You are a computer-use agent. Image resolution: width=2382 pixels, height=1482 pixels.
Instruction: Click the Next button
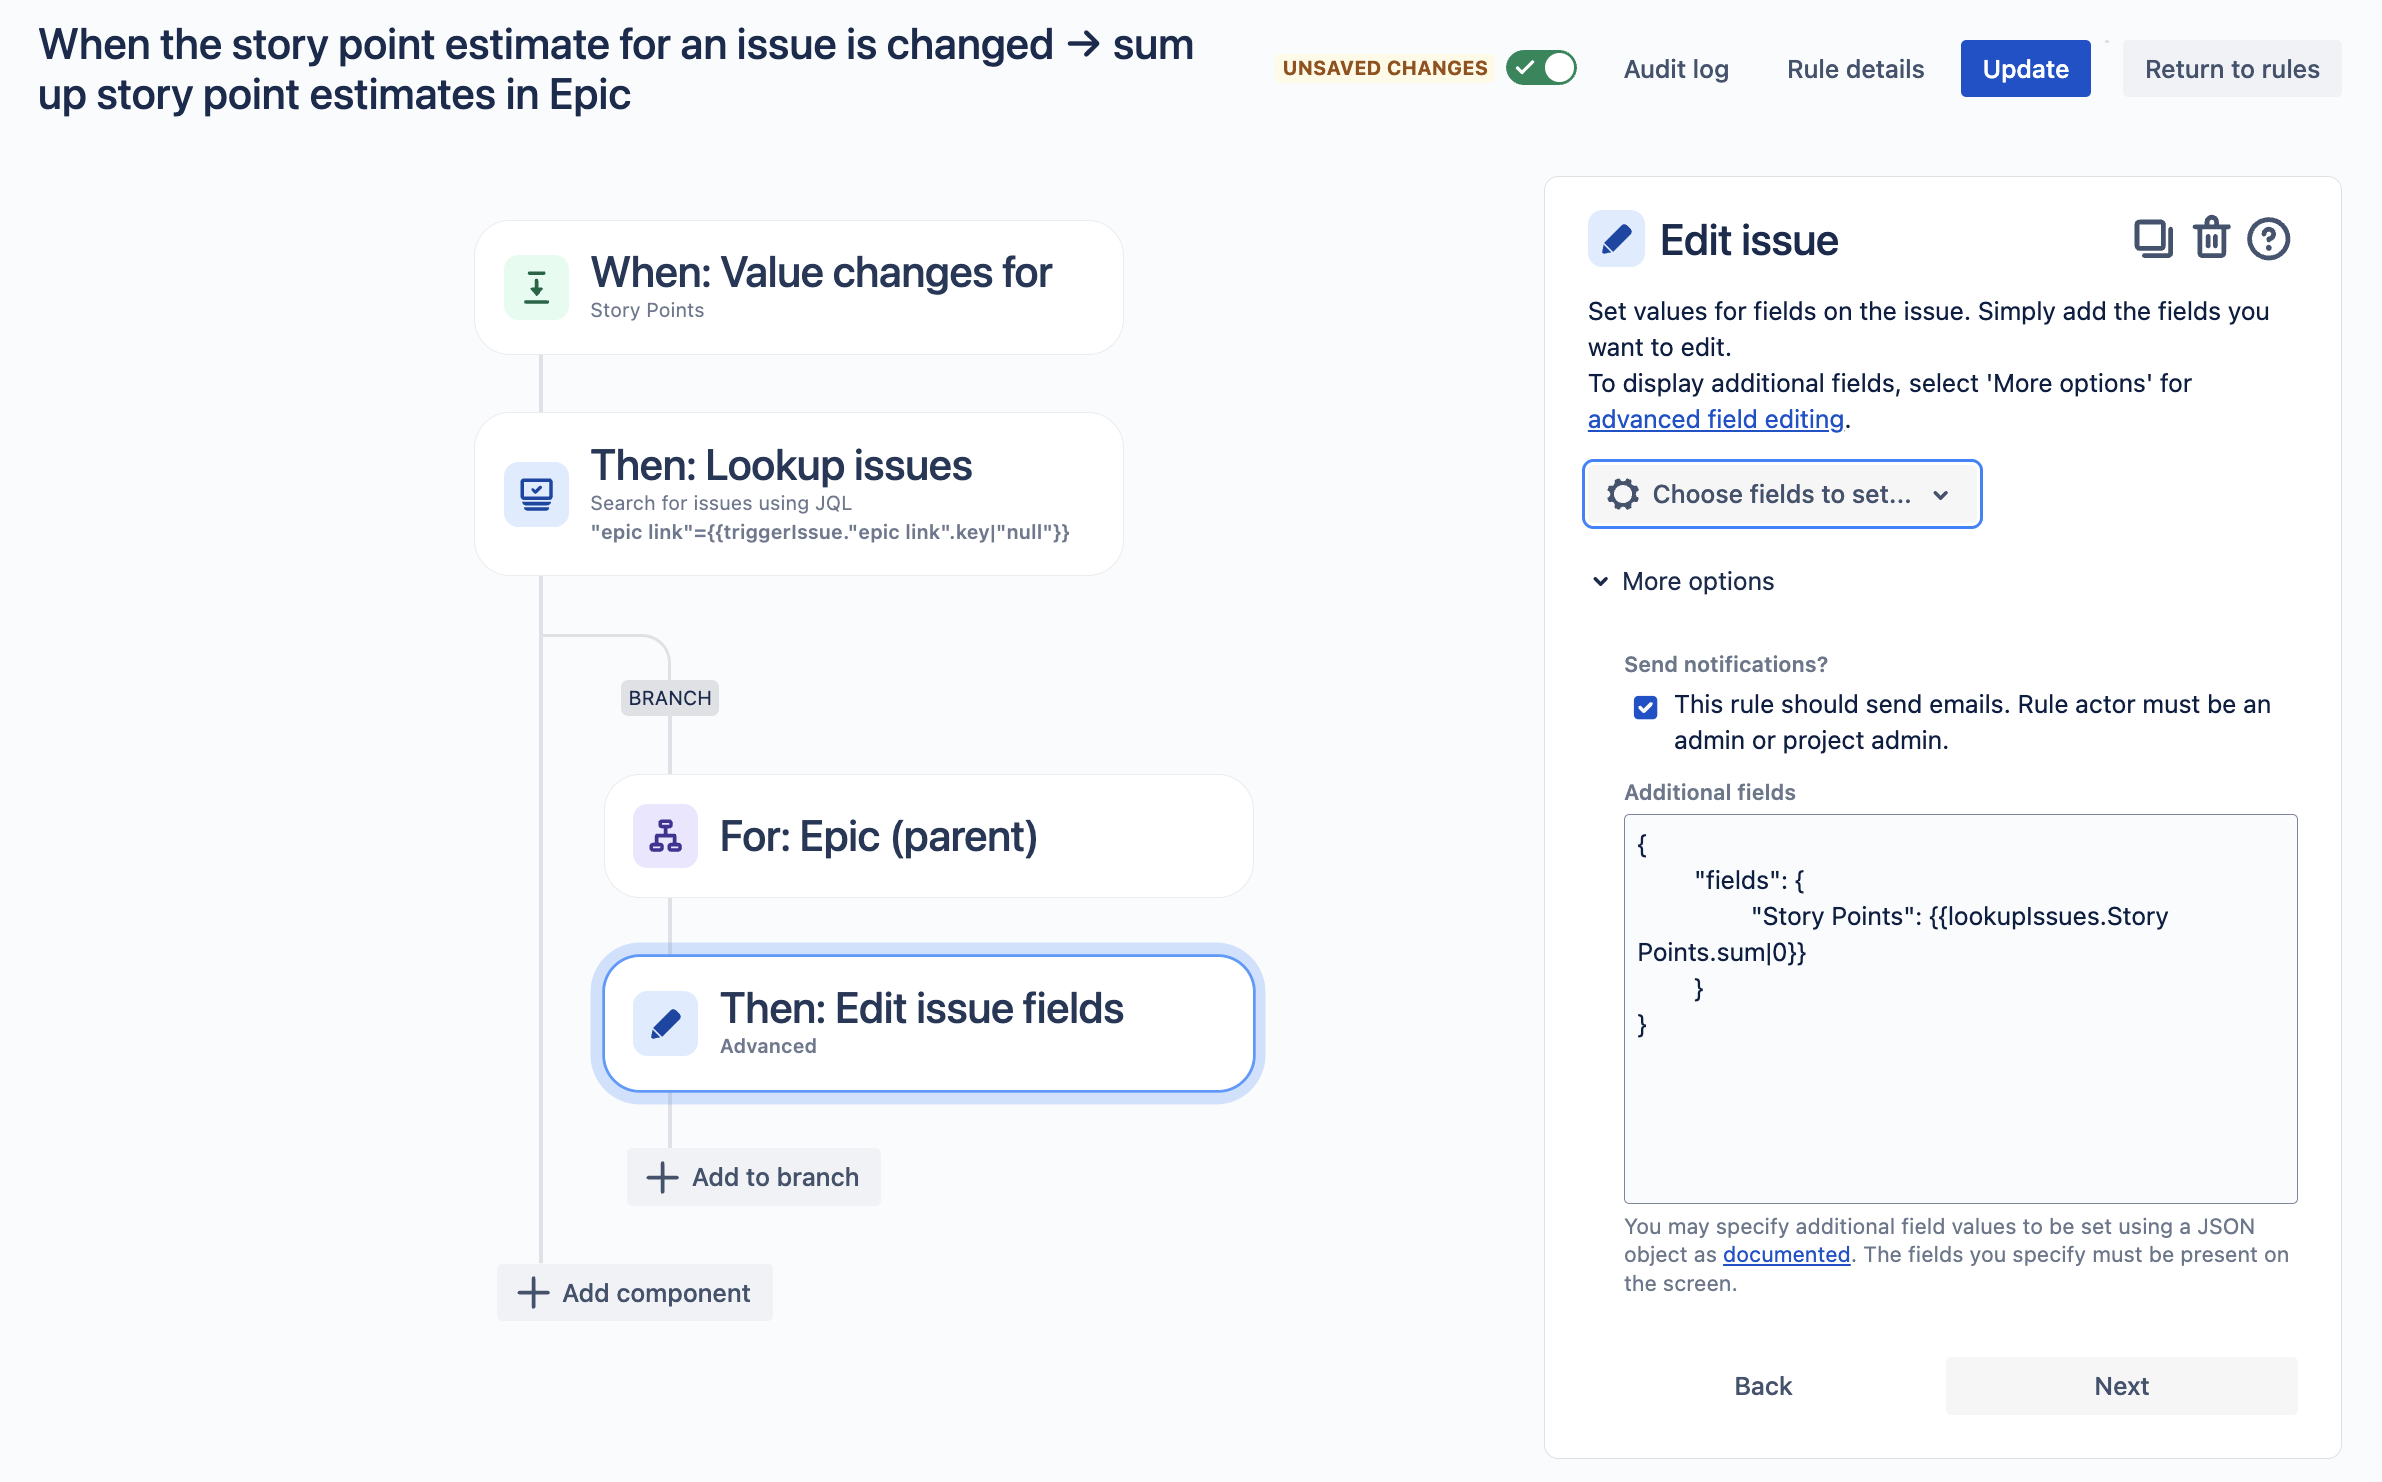coord(2121,1385)
